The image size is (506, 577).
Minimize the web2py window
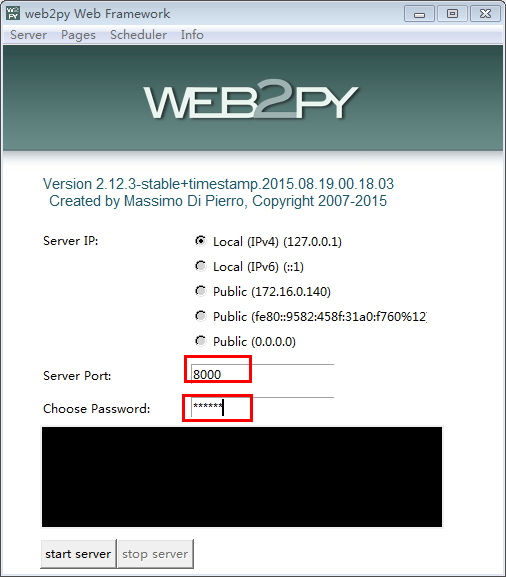click(x=419, y=14)
